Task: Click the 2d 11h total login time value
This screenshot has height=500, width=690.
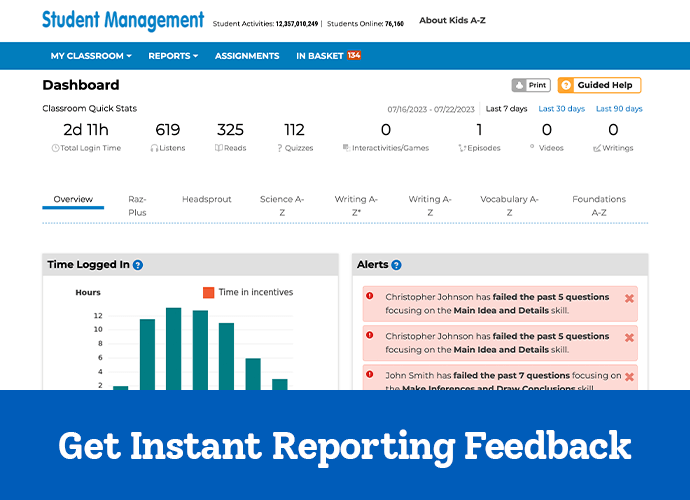Action: click(86, 130)
